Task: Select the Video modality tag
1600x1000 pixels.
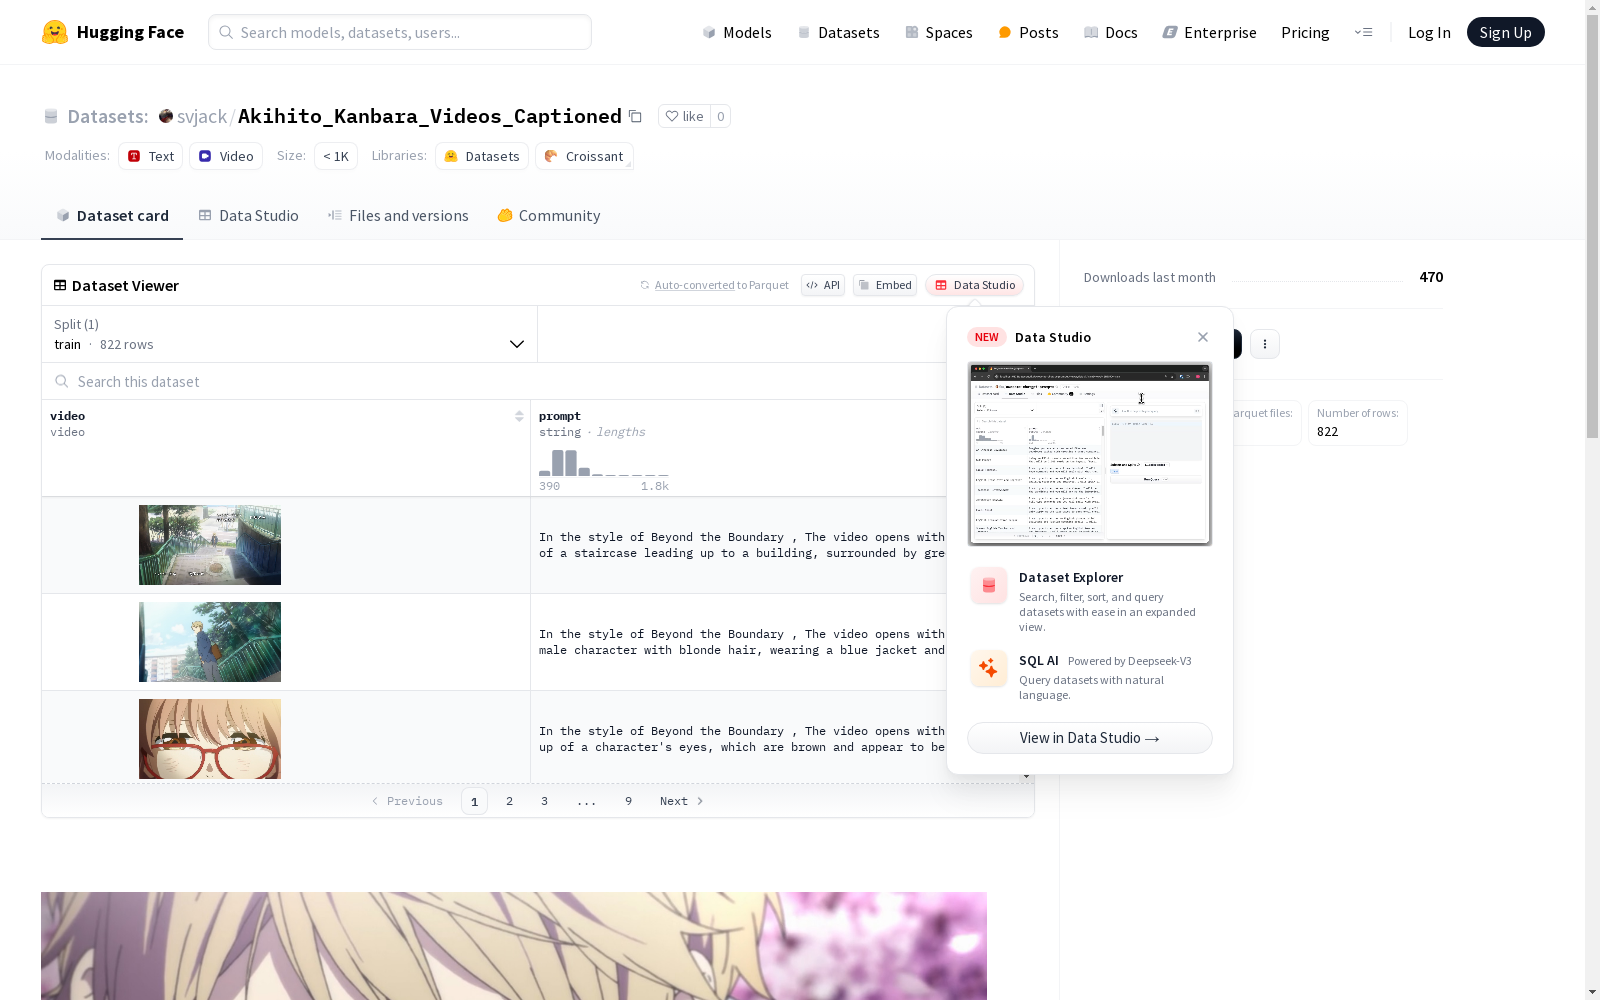Action: [x=226, y=156]
